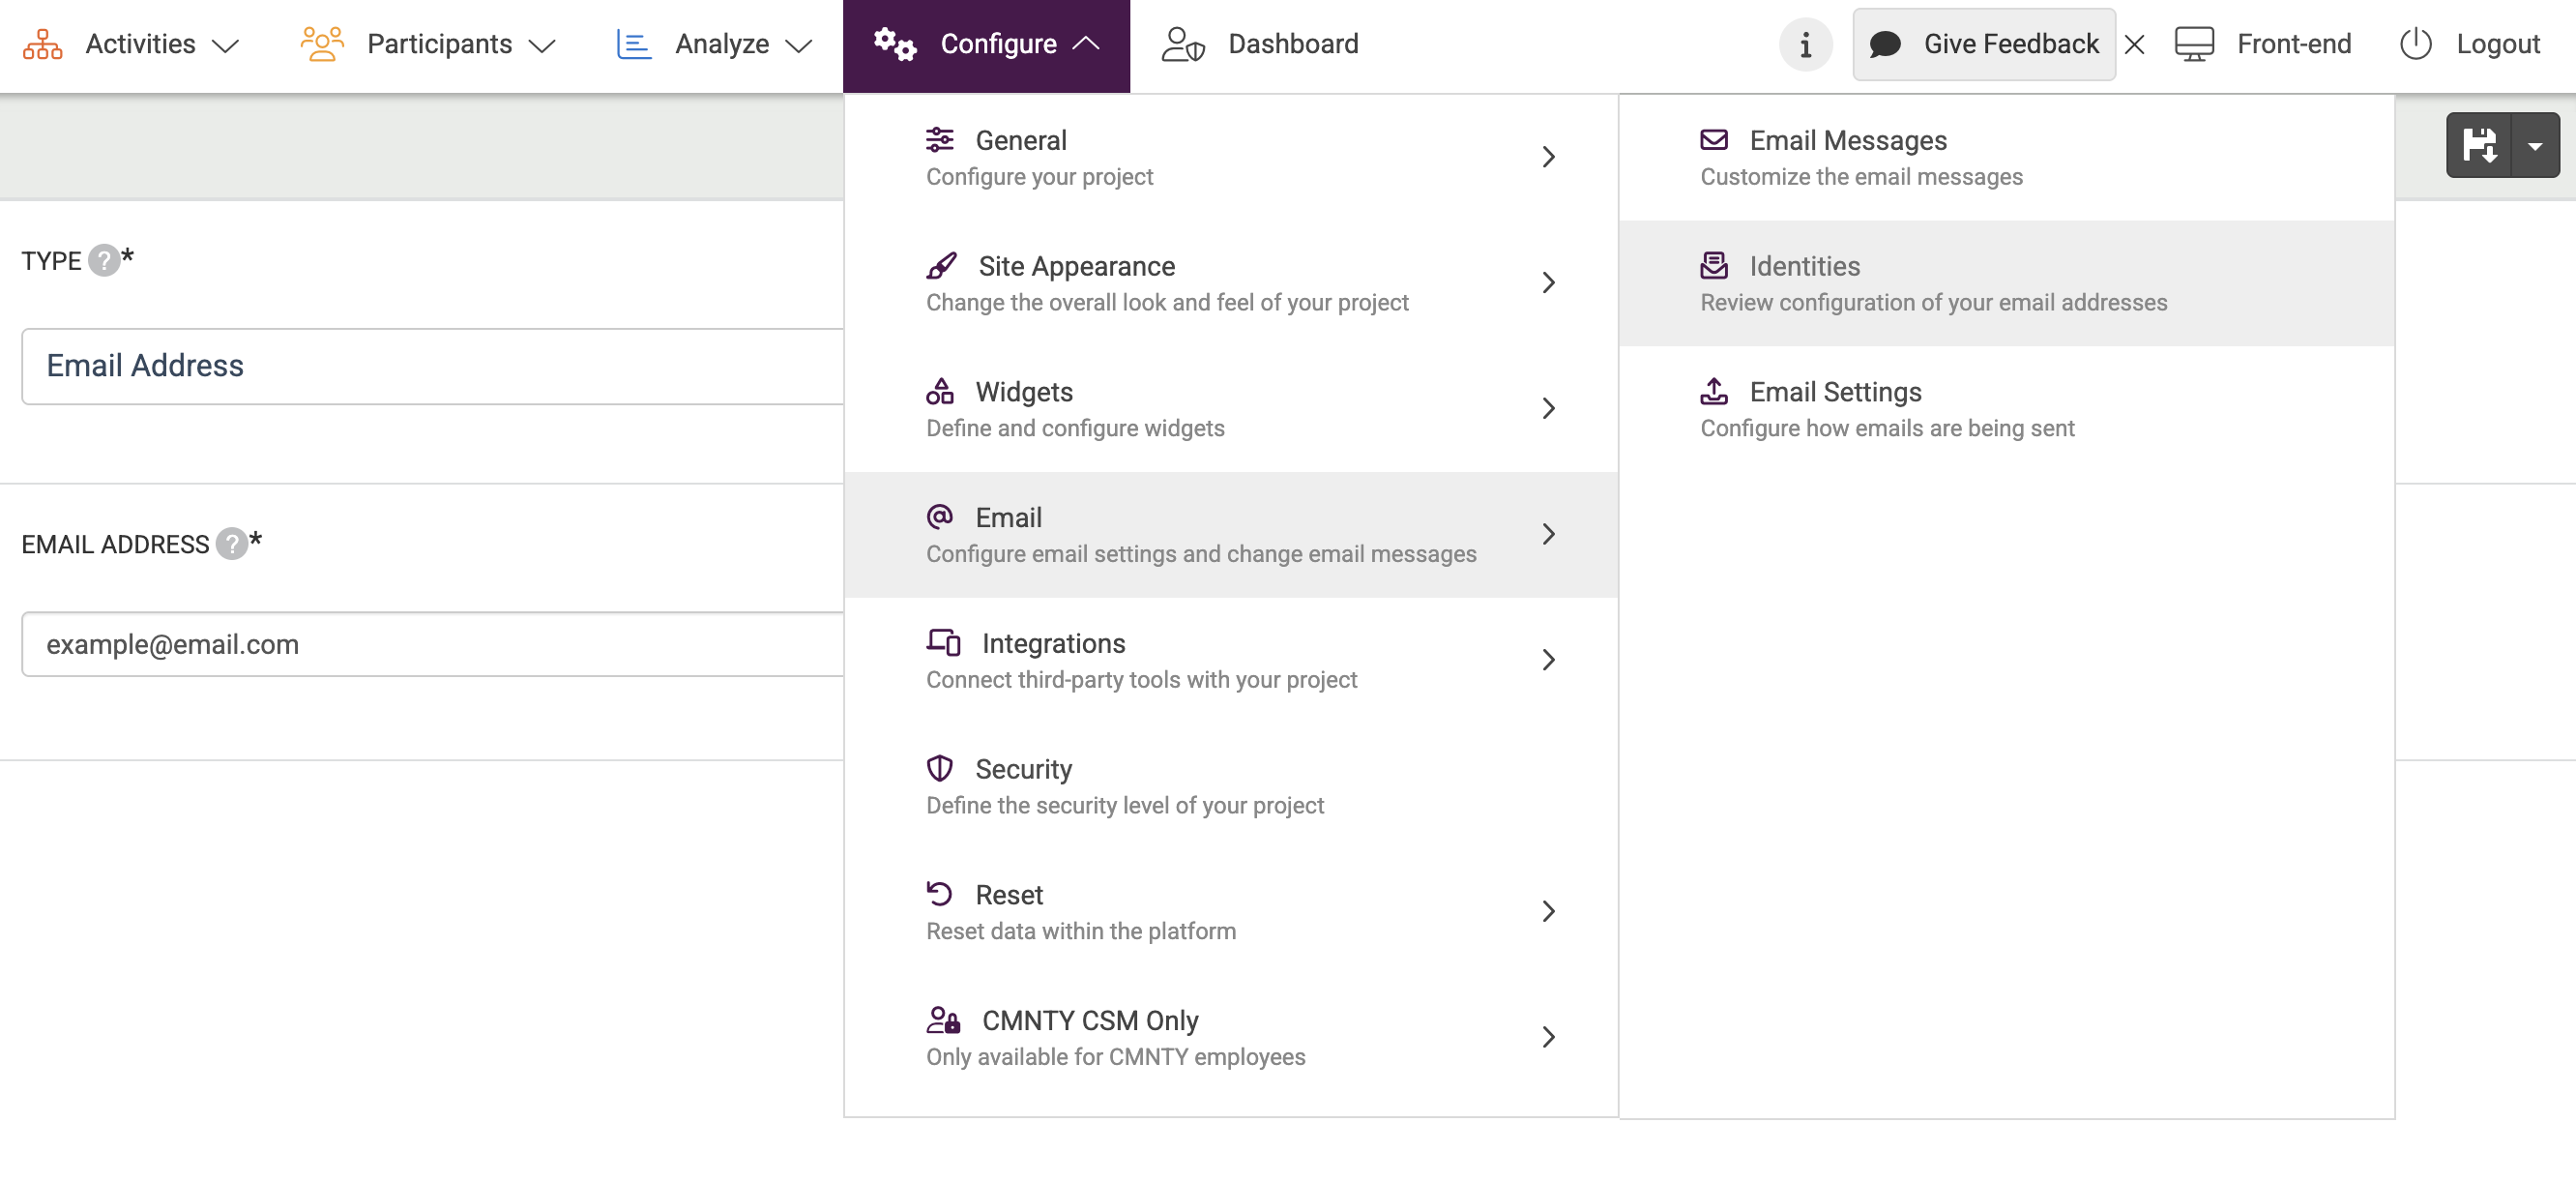Click the Front-end monitor icon
Viewport: 2576px width, 1182px height.
pyautogui.click(x=2194, y=44)
